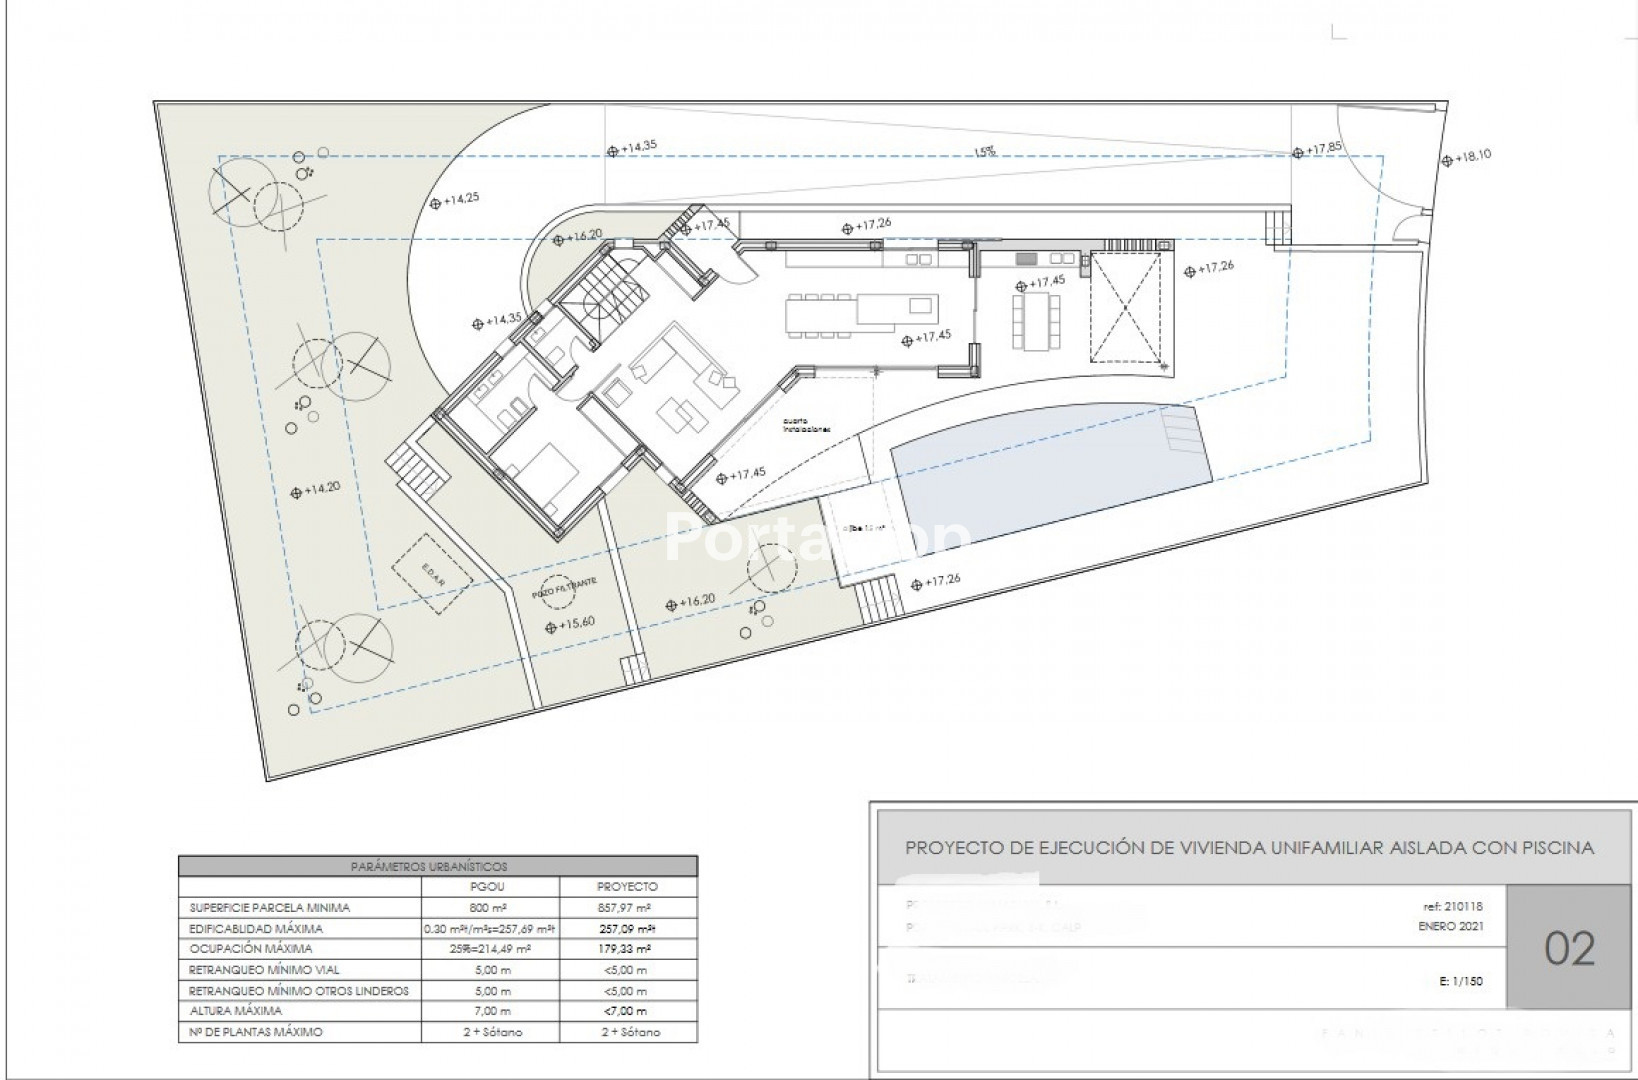1638x1080 pixels.
Task: Click the E: 1/150 scale text
Action: point(1462,981)
